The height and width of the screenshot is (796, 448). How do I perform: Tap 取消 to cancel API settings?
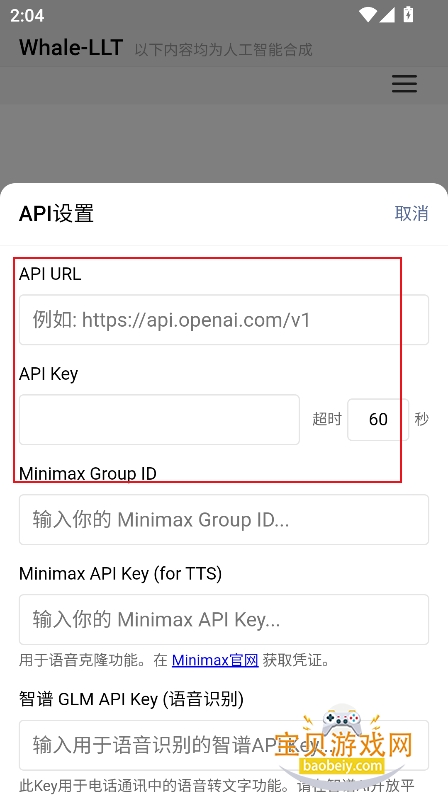click(x=411, y=213)
